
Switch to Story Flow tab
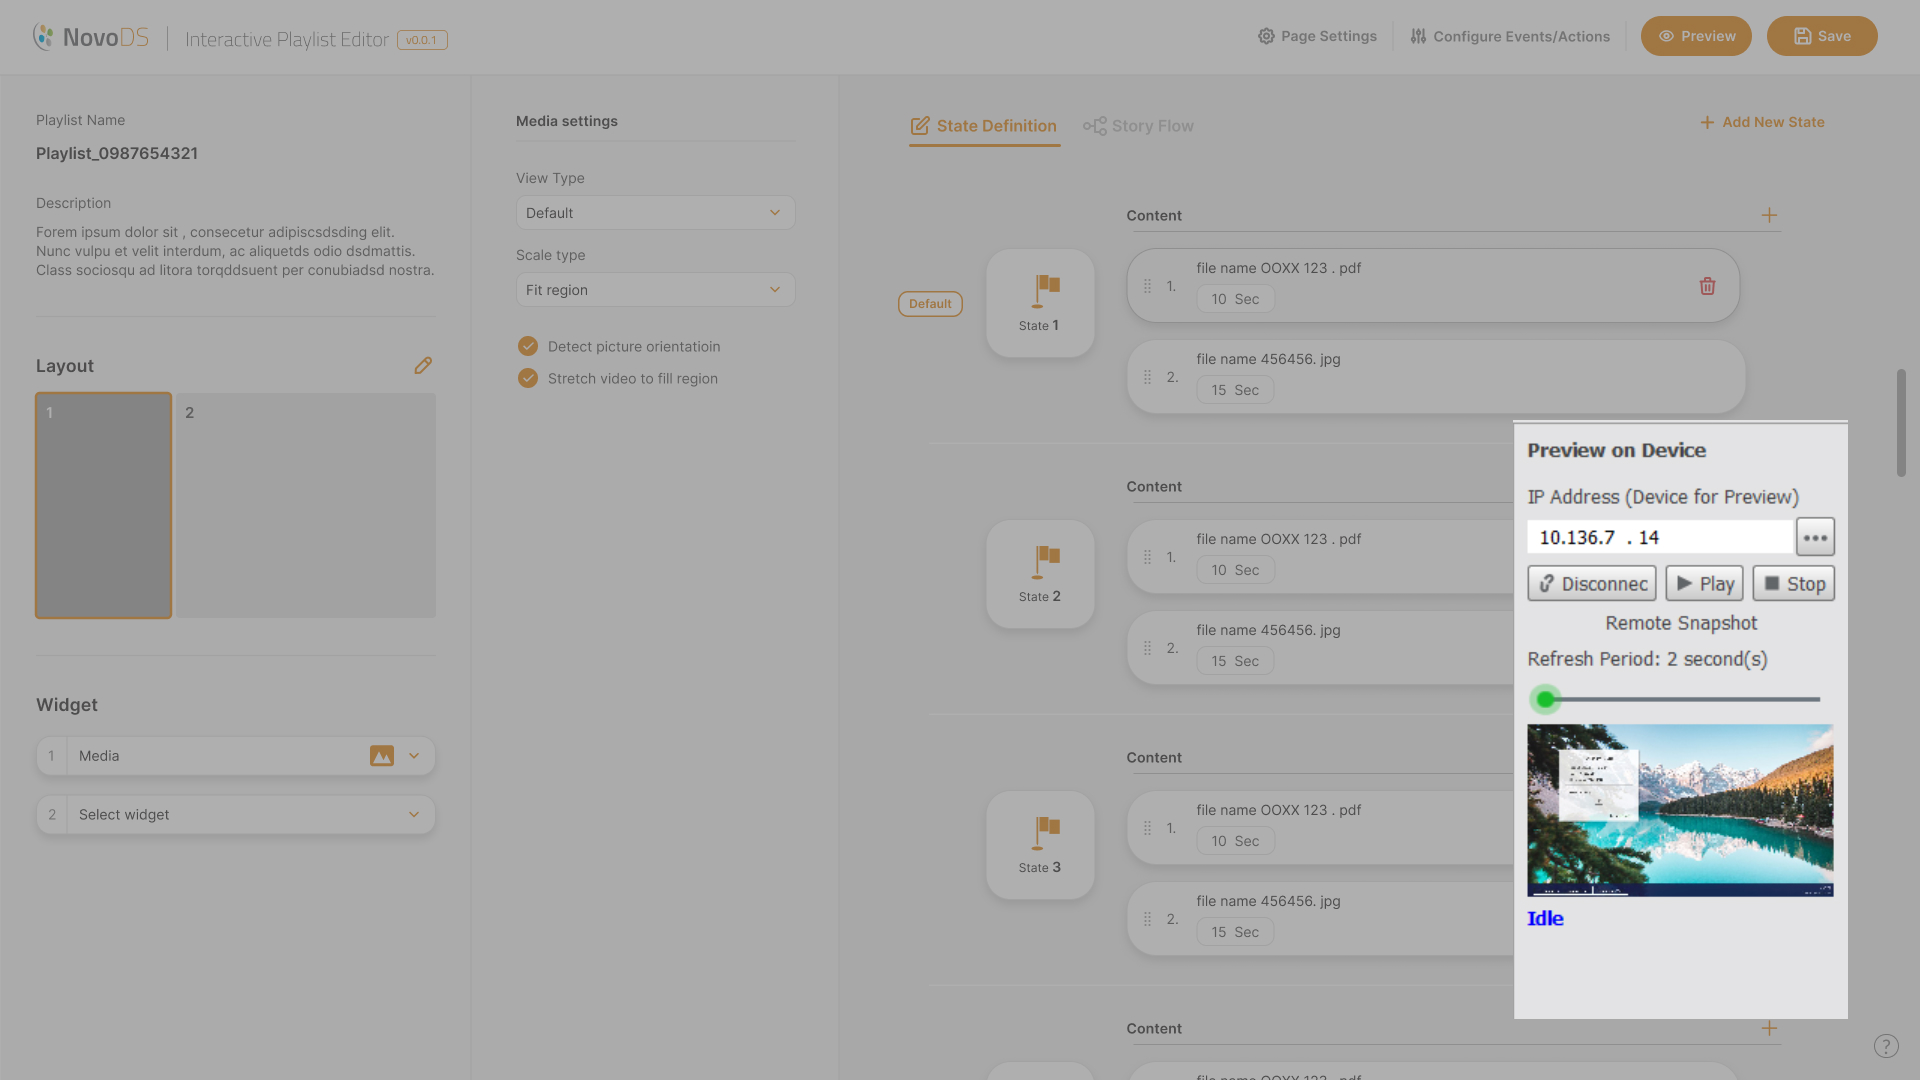[x=1138, y=126]
